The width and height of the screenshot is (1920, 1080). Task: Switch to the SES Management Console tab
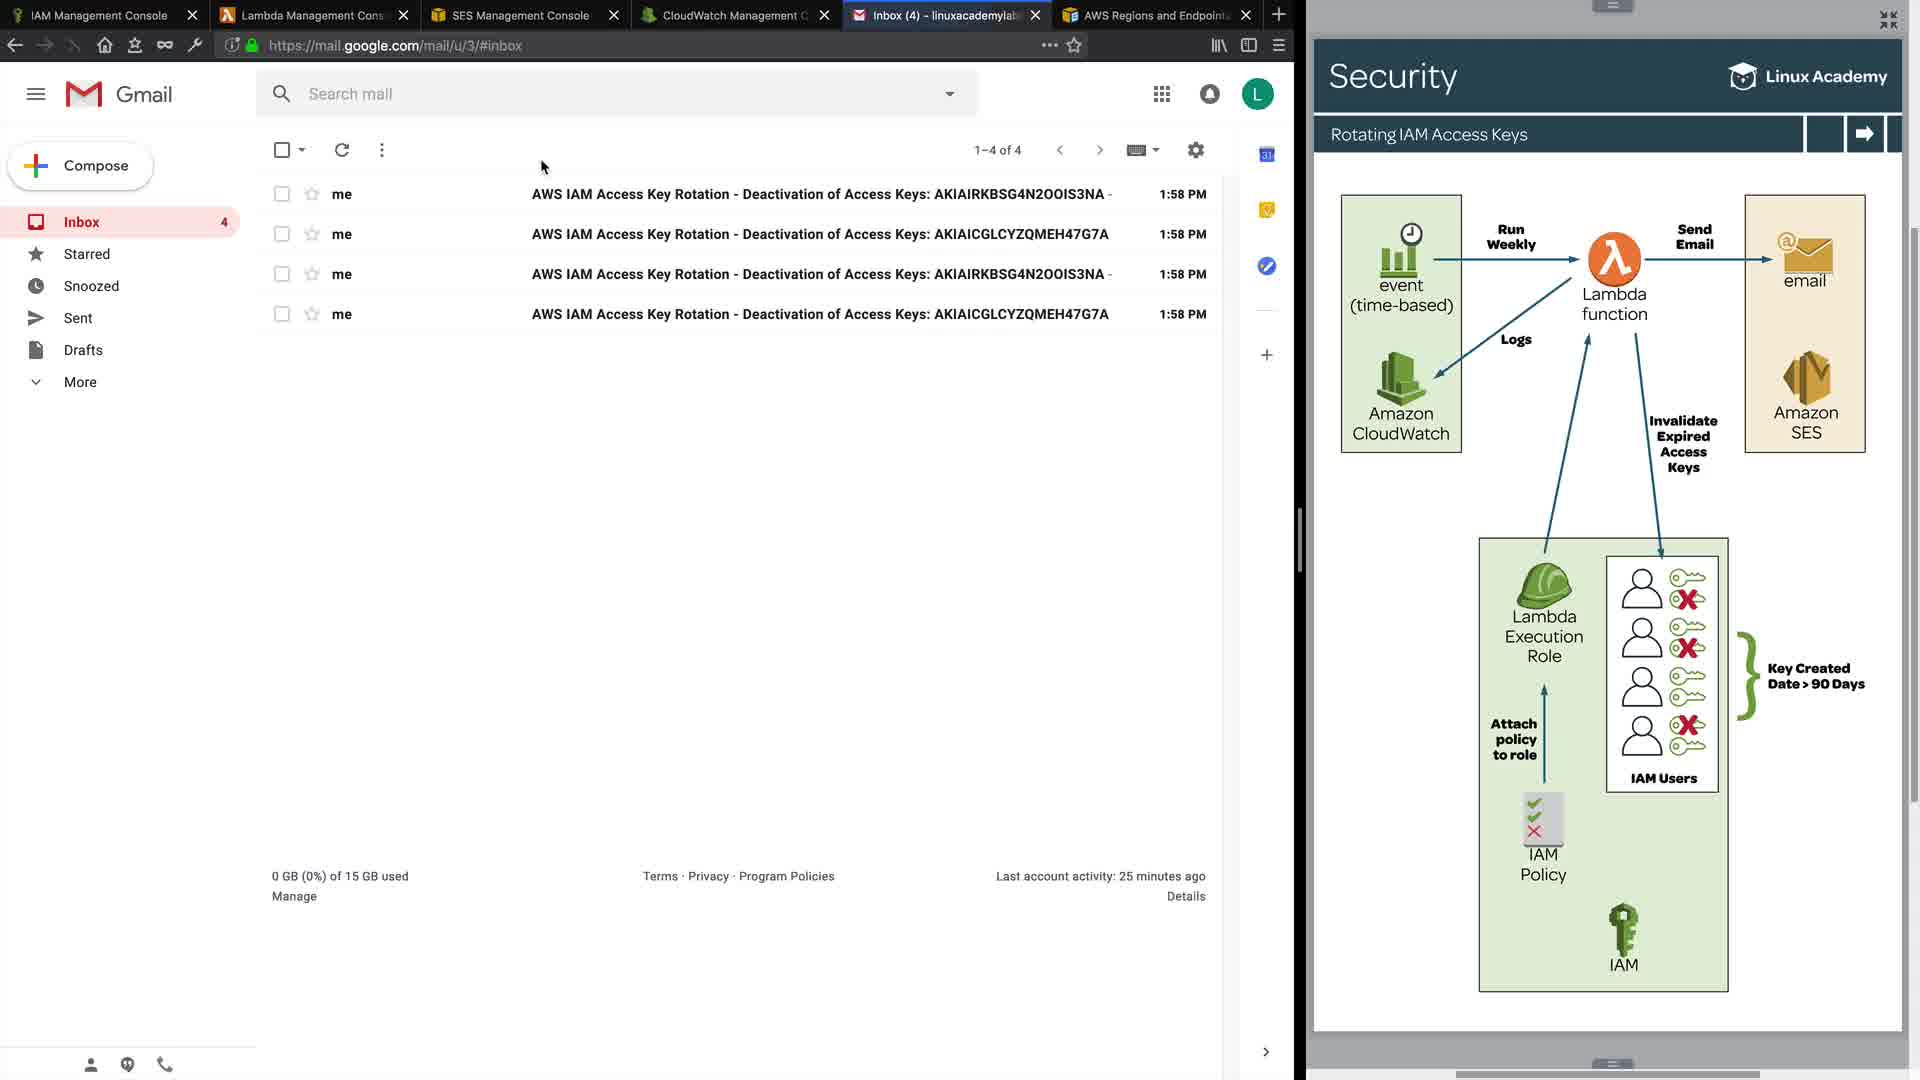tap(520, 15)
